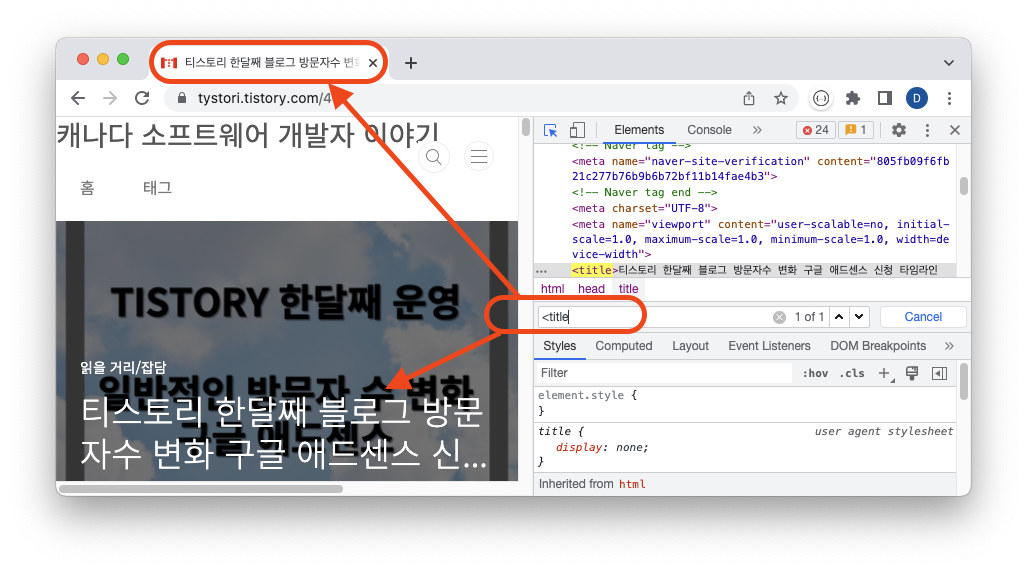
Task: Cancel the DOM search
Action: [x=923, y=317]
